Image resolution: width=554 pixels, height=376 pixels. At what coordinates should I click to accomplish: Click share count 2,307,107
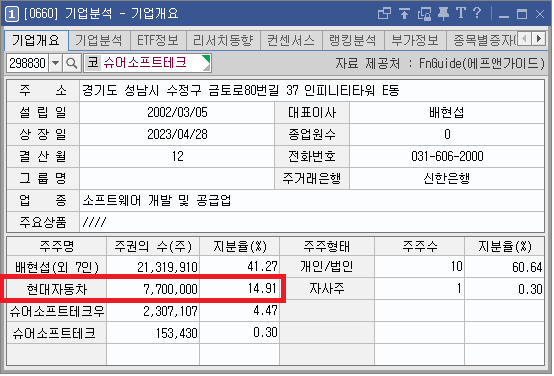coord(170,312)
